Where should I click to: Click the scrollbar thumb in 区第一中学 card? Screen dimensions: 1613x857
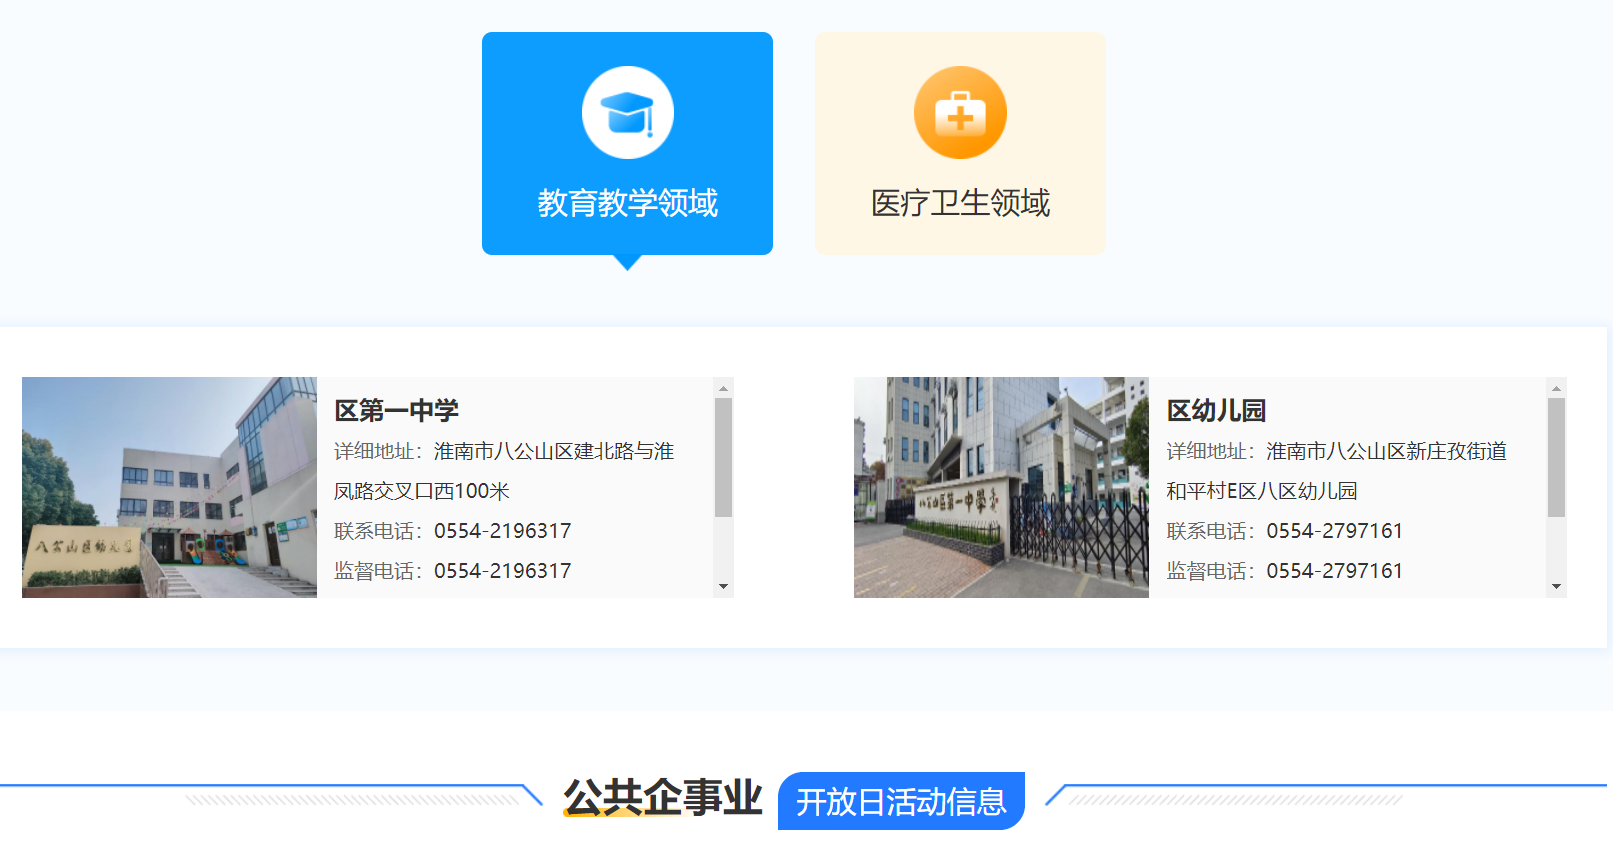point(724,457)
